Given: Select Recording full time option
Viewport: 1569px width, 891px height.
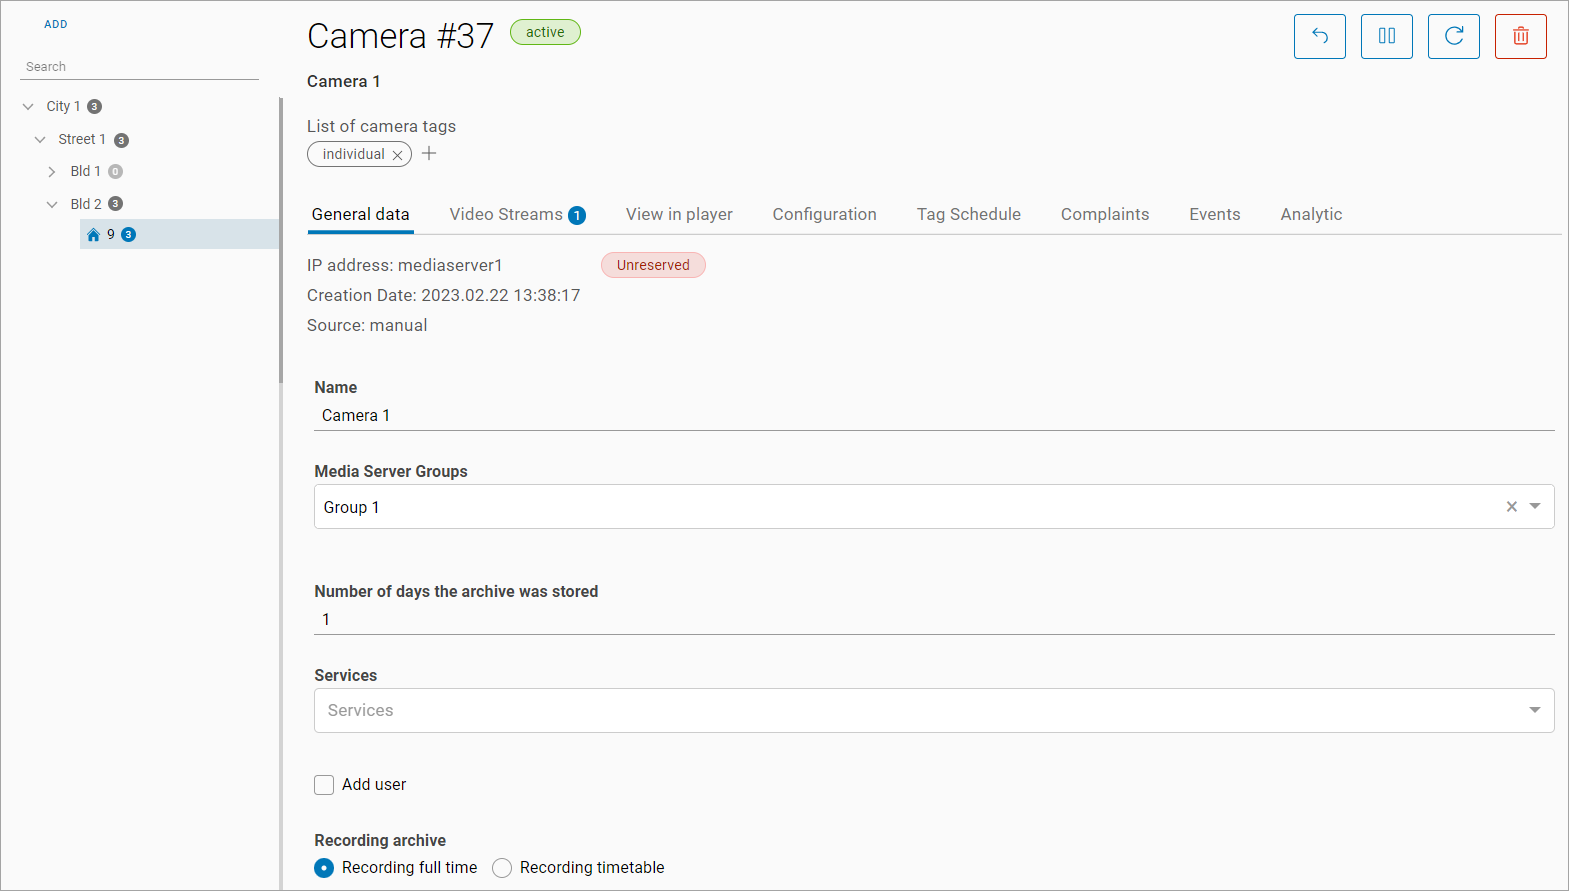Looking at the screenshot, I should [324, 868].
